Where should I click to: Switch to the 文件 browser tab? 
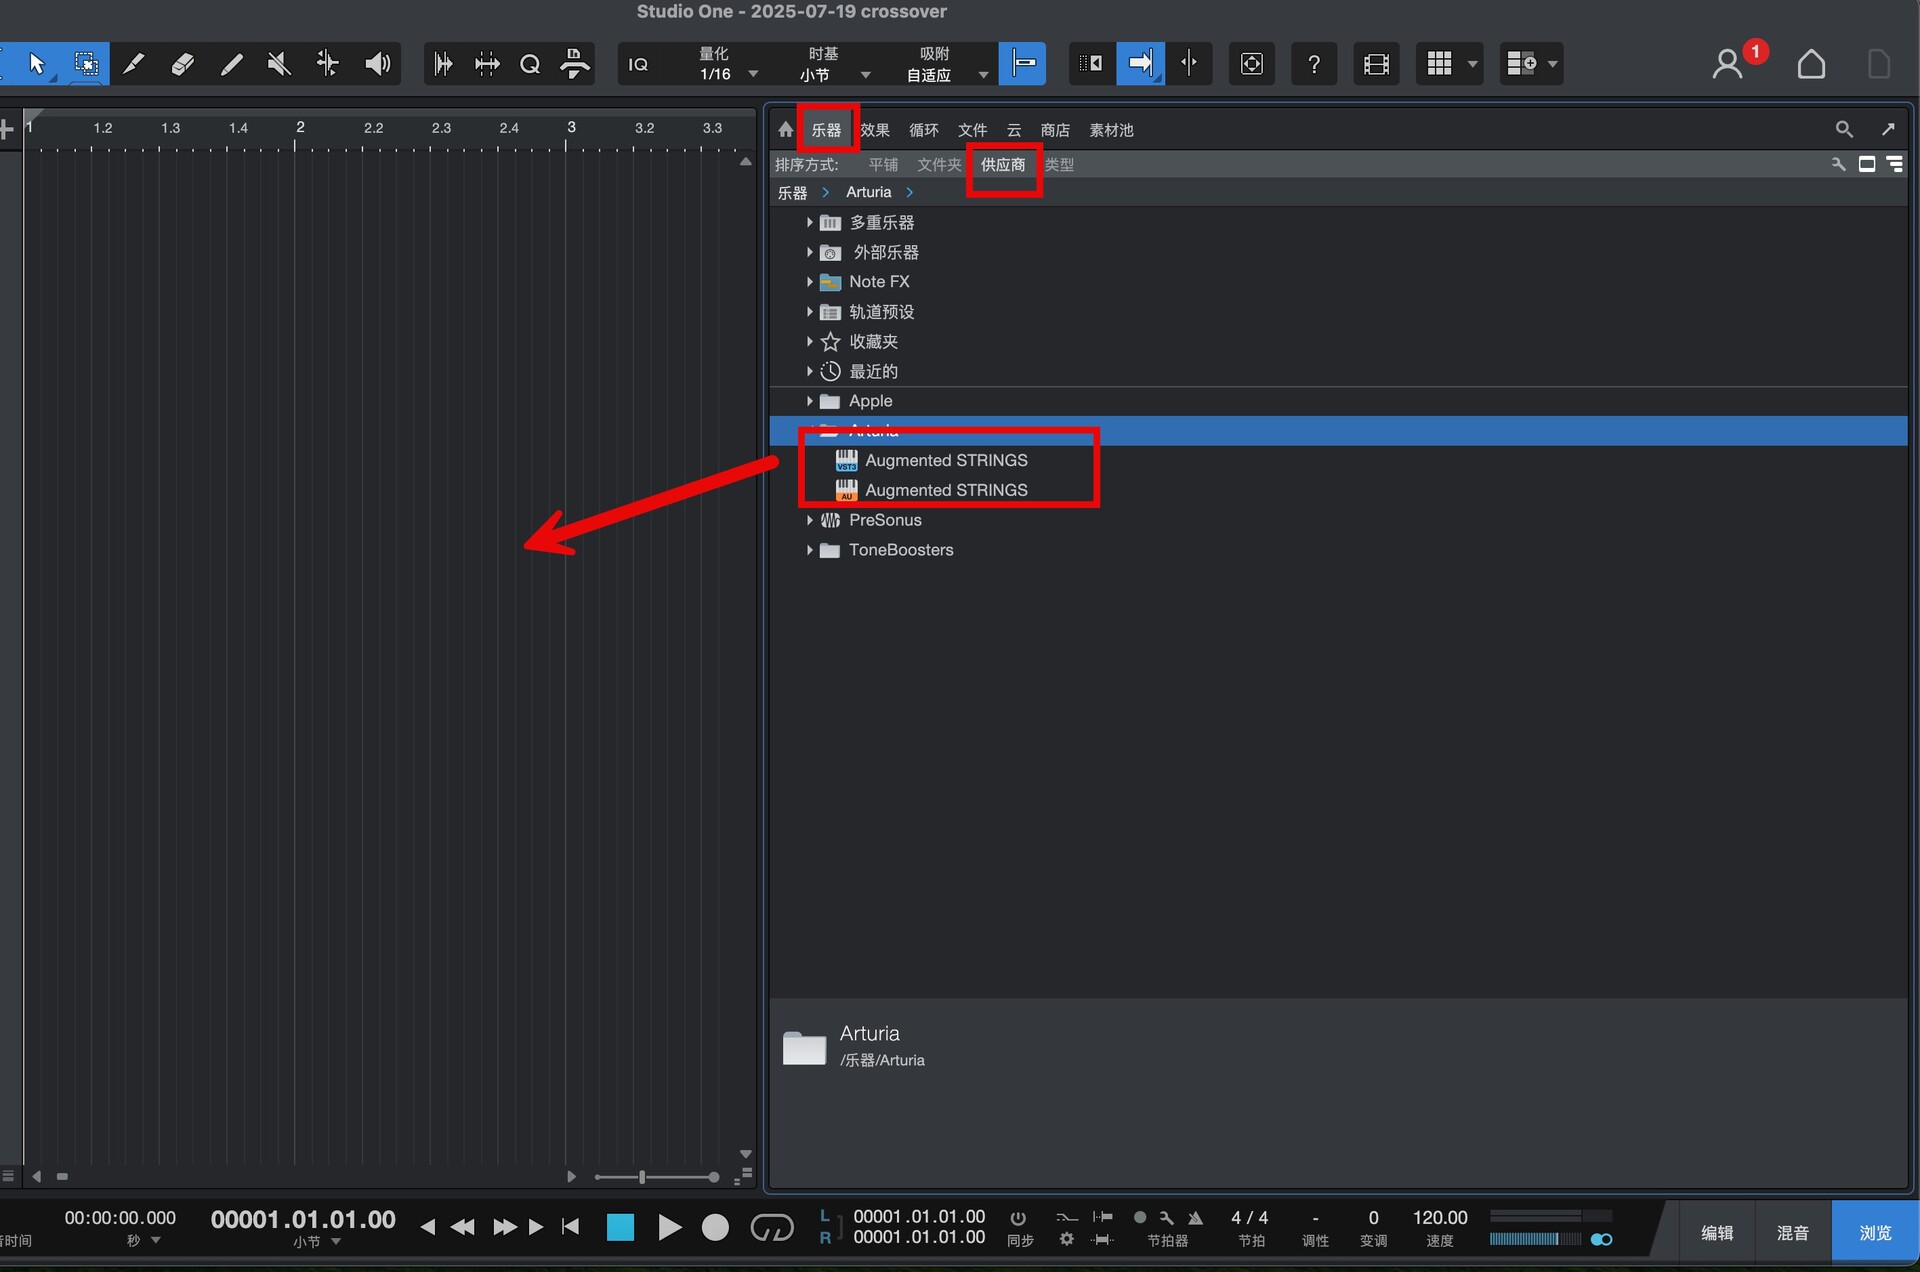[973, 130]
